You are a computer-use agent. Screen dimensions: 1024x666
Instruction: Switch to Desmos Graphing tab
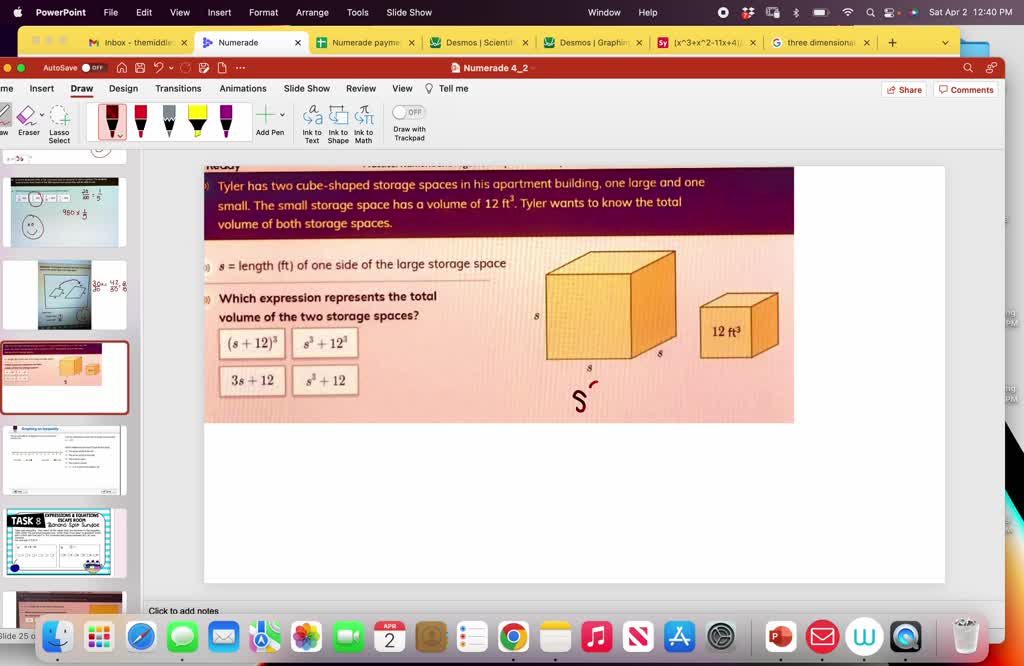click(592, 42)
